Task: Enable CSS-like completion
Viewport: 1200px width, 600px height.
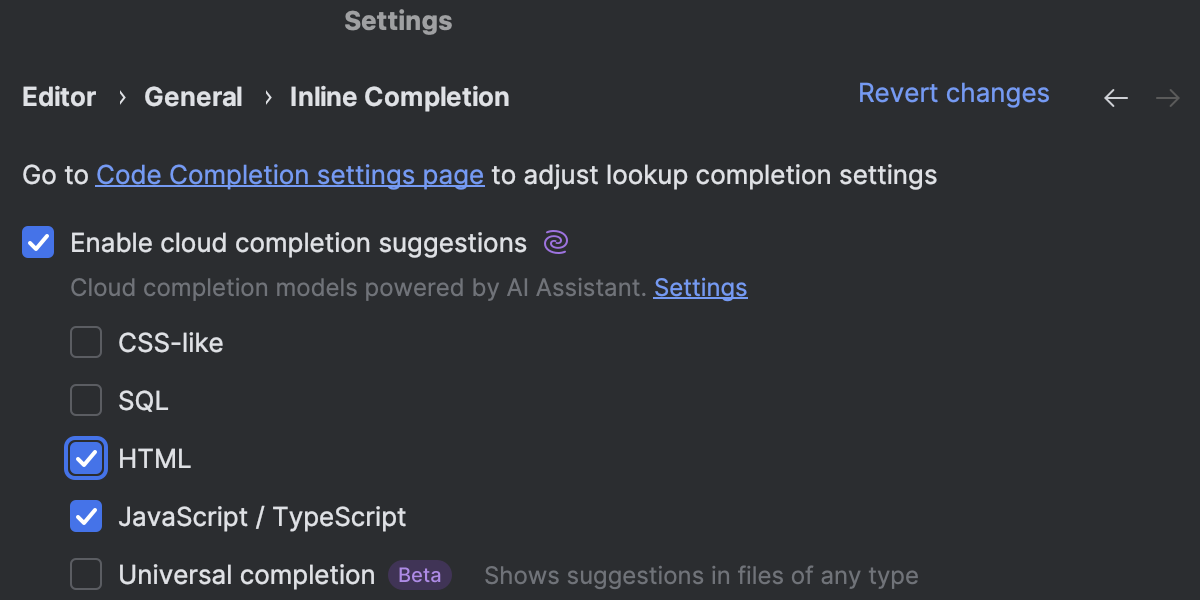Action: coord(86,342)
